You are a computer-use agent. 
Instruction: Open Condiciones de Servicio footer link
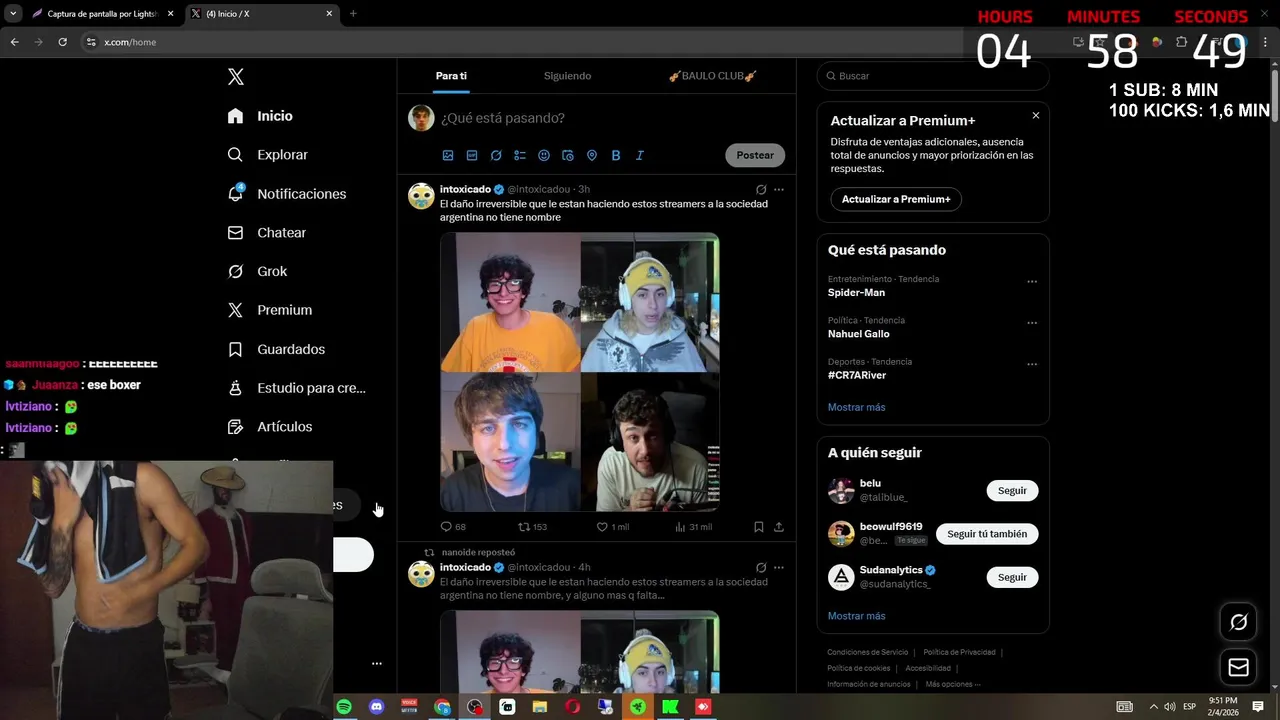[x=868, y=652]
